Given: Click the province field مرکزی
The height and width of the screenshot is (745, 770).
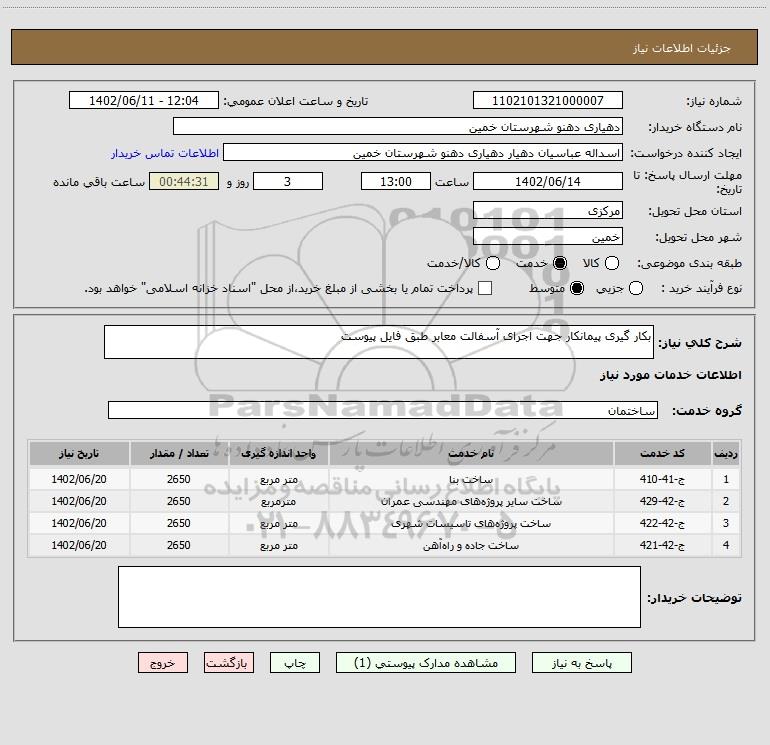Looking at the screenshot, I should point(548,211).
